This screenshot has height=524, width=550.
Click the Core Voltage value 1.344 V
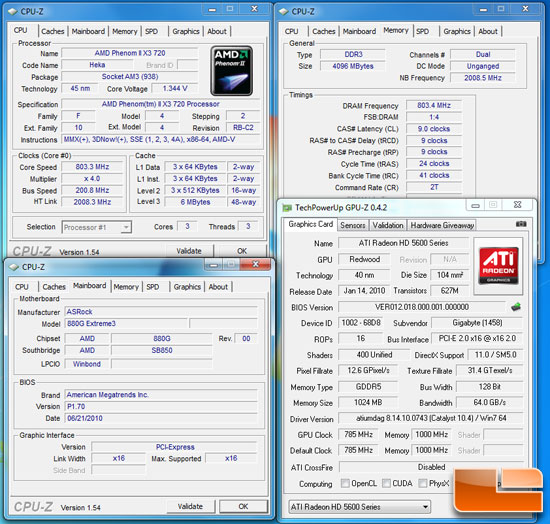(x=175, y=88)
